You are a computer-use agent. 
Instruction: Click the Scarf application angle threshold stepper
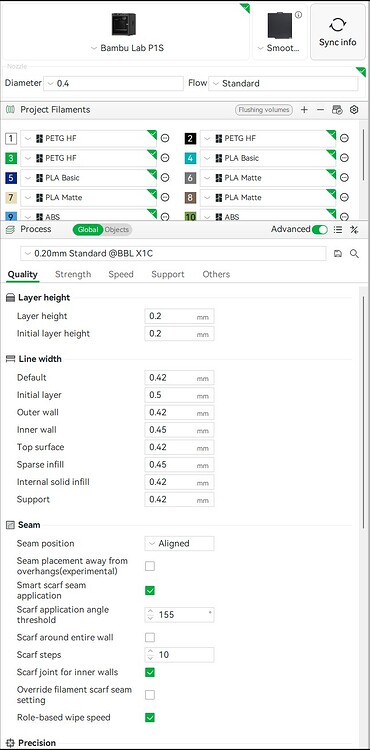tap(151, 615)
